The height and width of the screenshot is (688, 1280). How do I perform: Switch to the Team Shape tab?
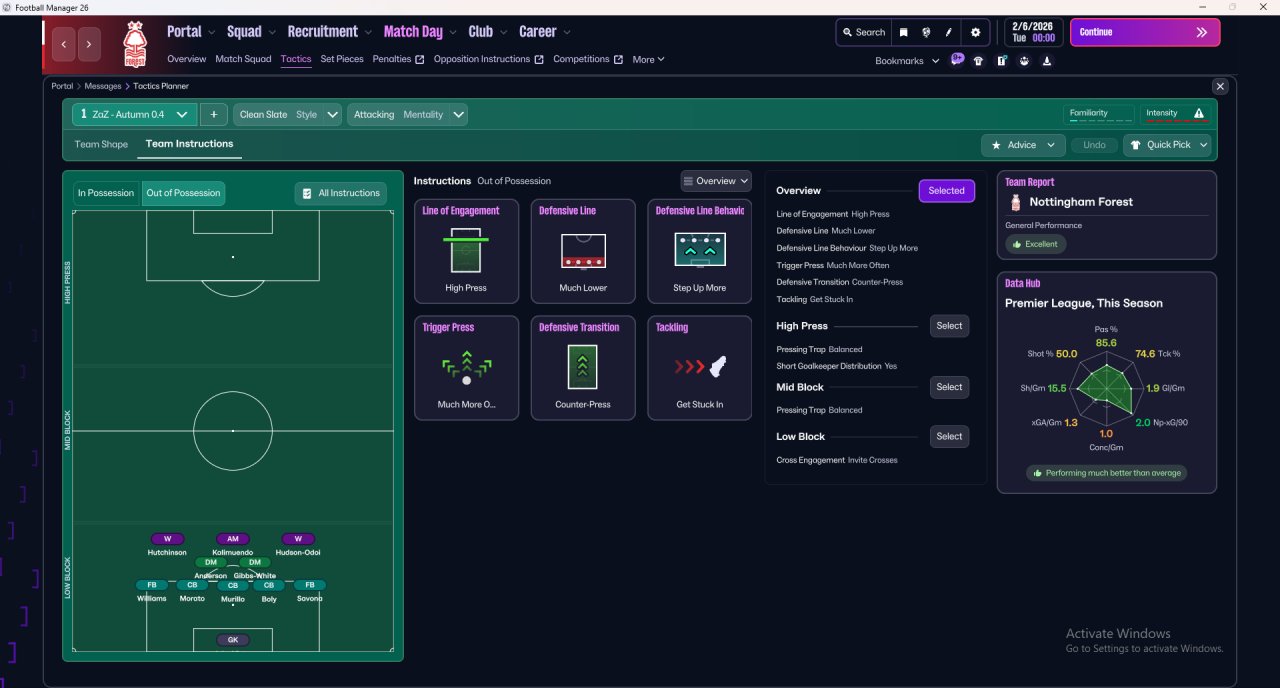101,144
